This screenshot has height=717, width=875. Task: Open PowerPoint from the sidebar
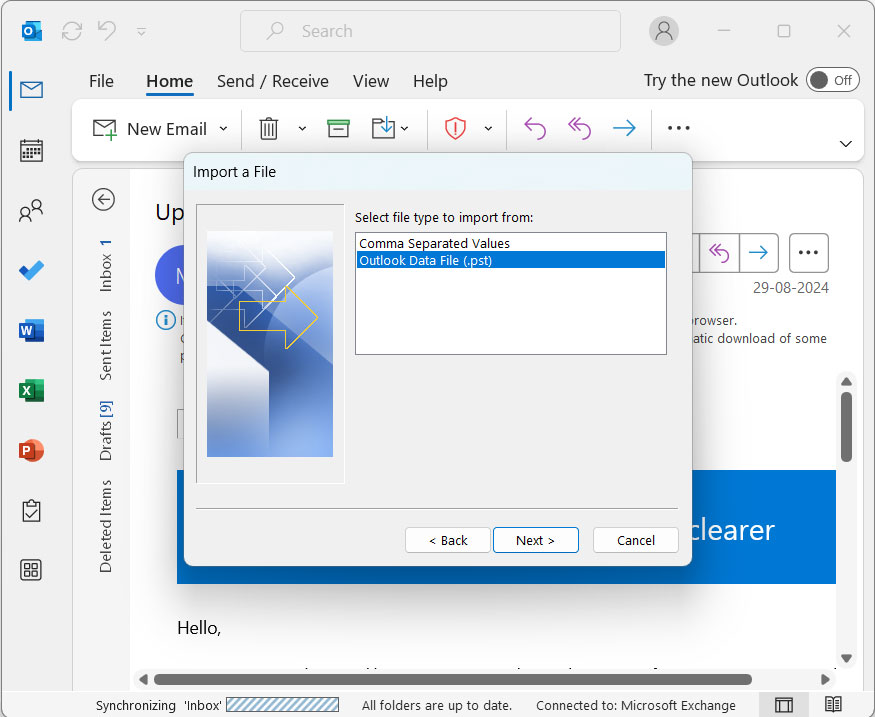point(30,450)
